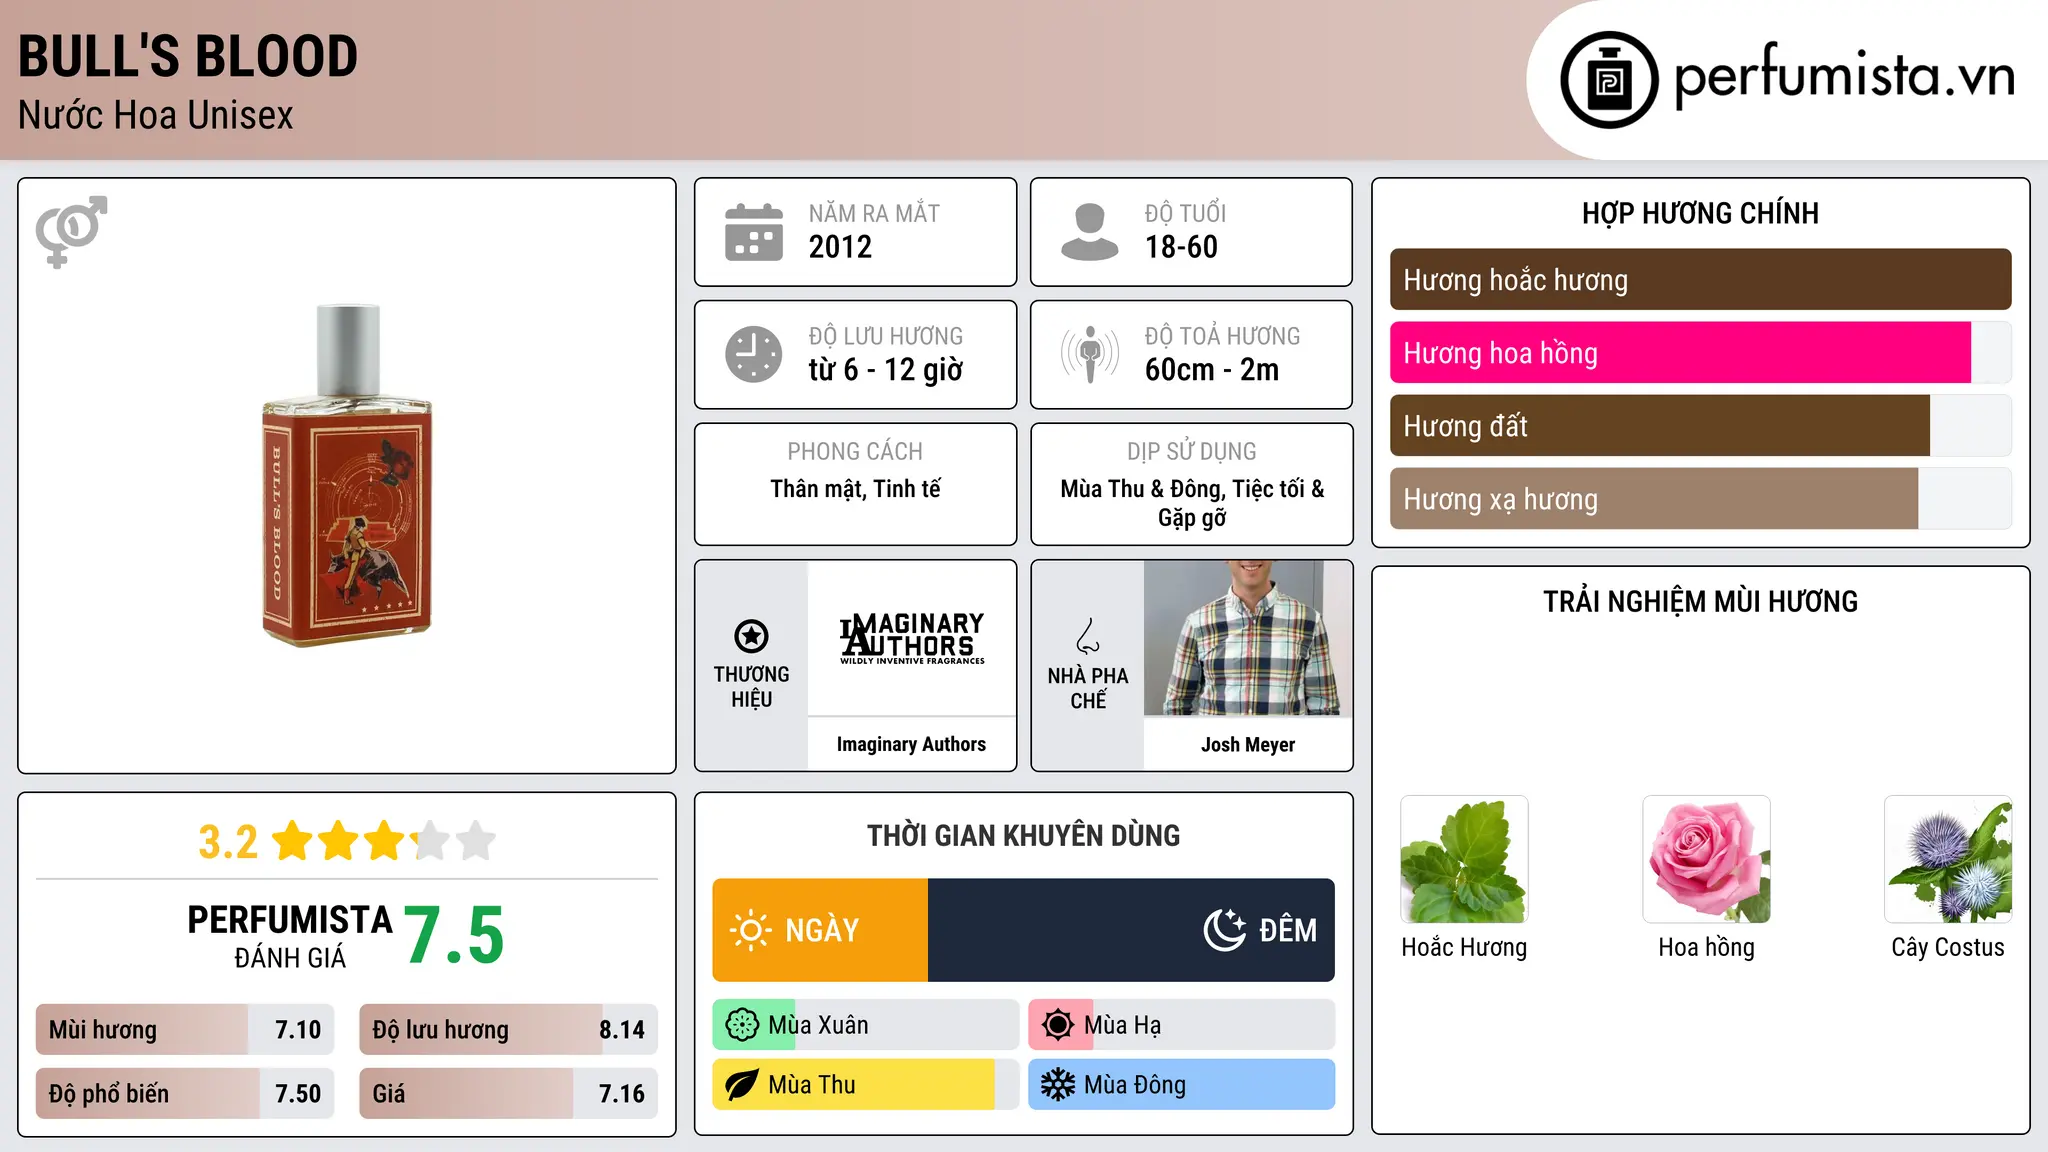Click the Hương xạ hương accord bar
Viewport: 2048px width, 1152px height.
click(1654, 499)
